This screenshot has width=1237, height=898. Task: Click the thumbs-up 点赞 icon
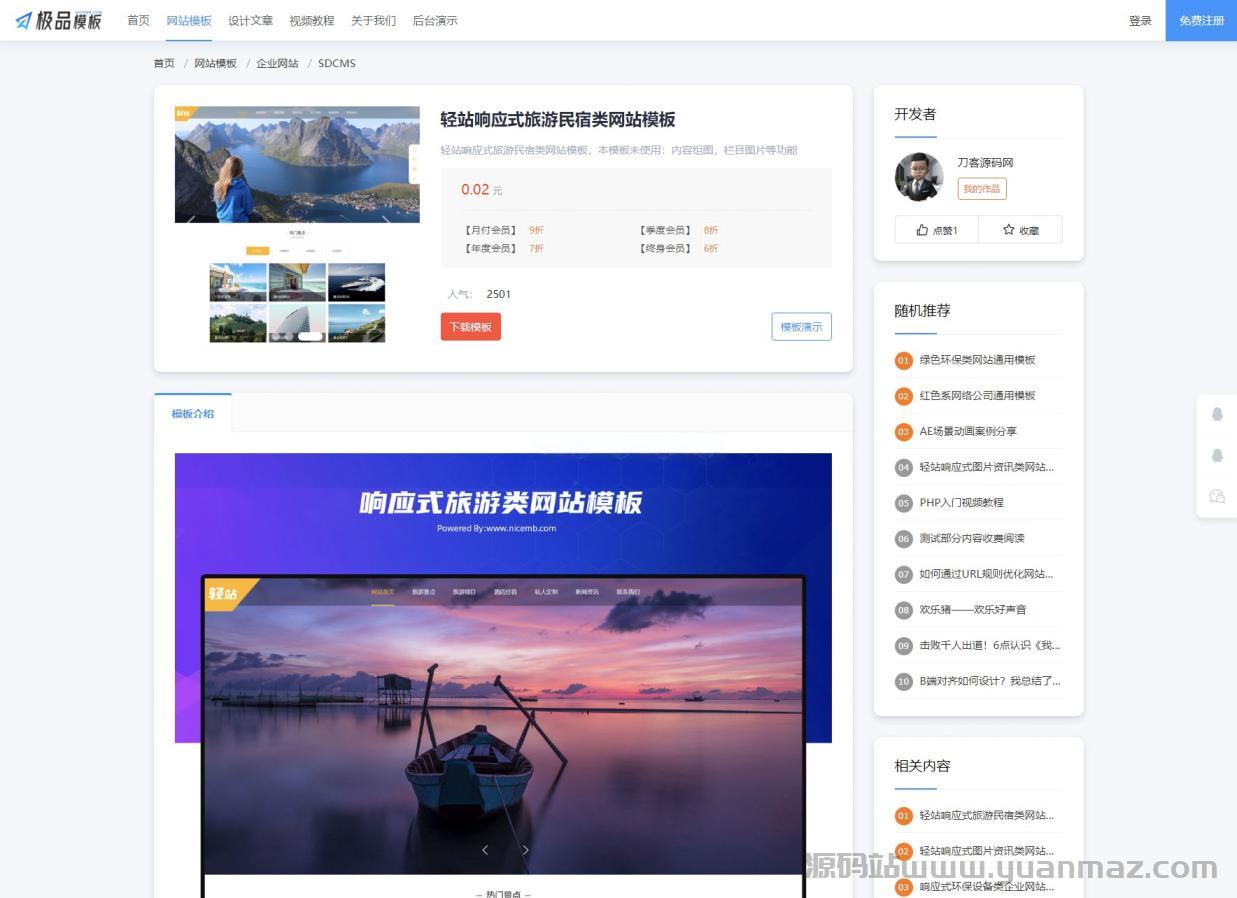(922, 230)
